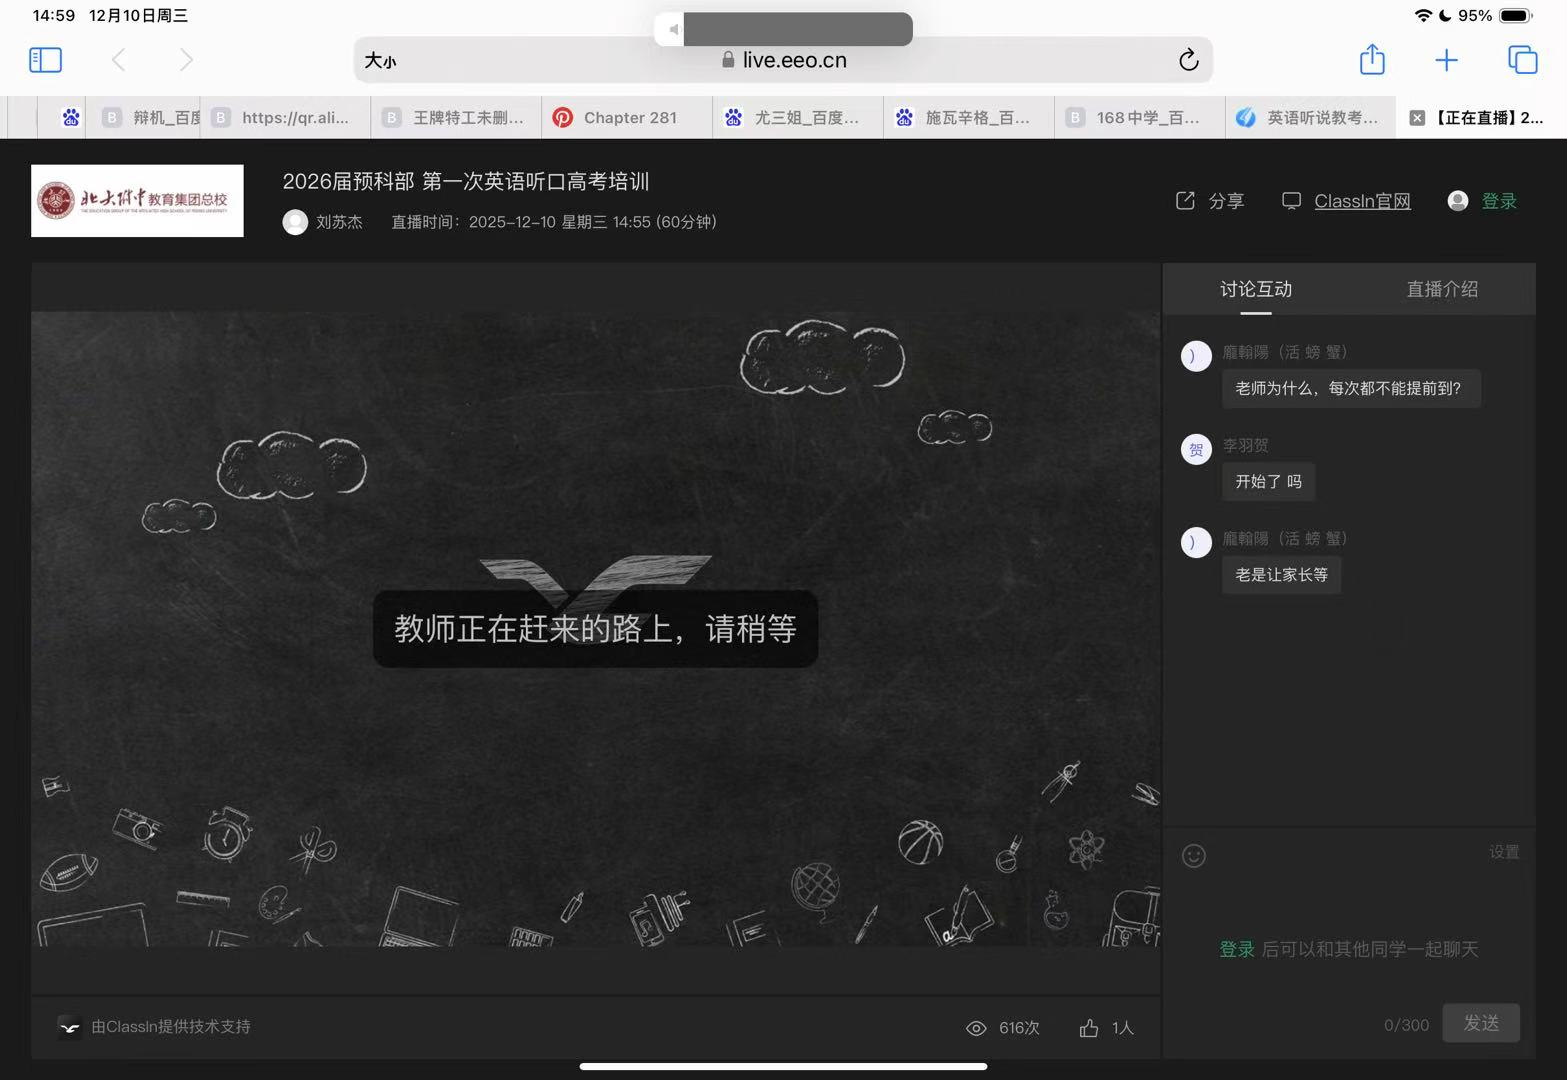Click the user avatar login icon

pos(1458,201)
